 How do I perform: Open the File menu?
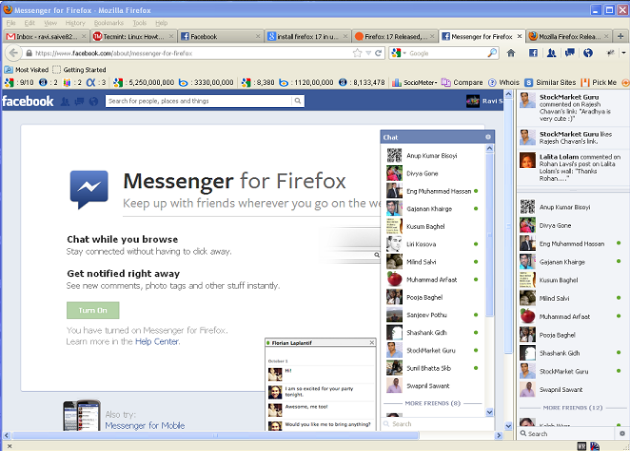[11, 23]
